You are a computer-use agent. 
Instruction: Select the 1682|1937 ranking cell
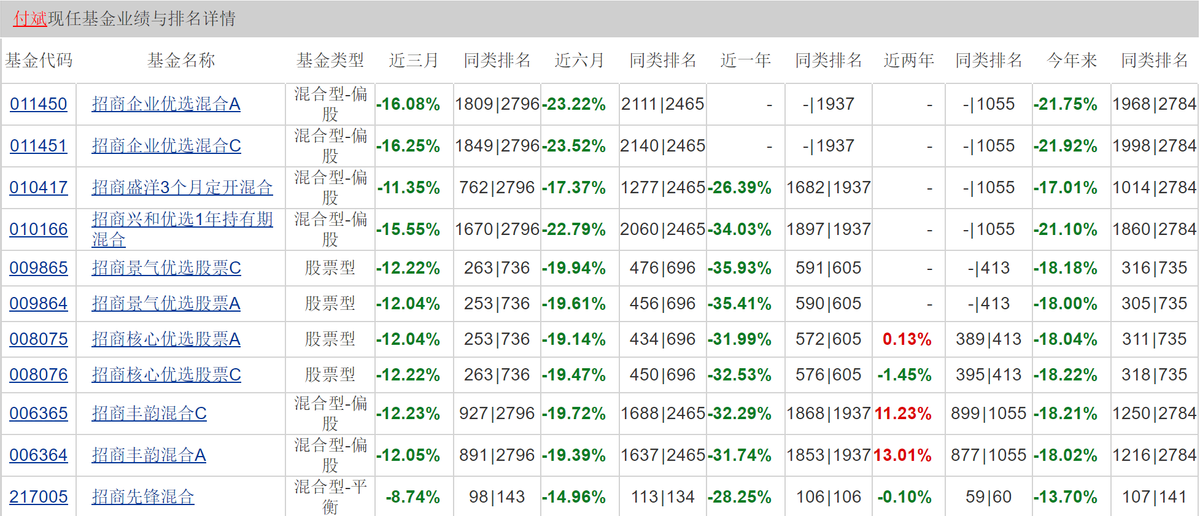829,188
